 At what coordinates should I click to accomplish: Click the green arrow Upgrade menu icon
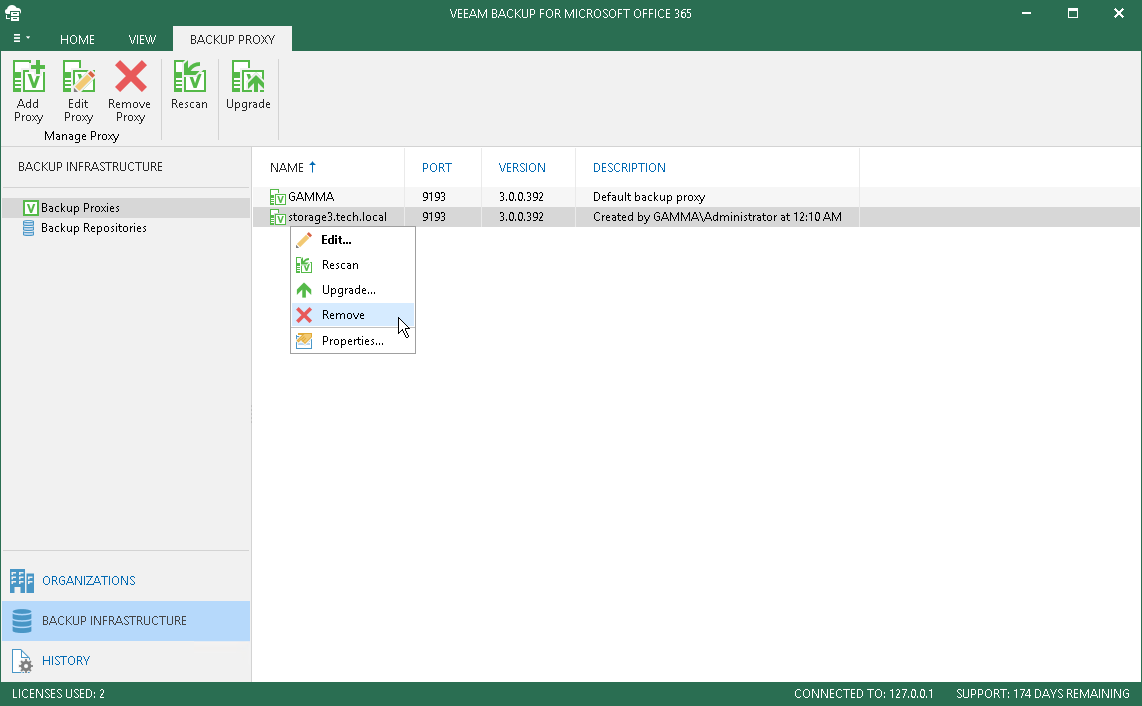pos(304,290)
